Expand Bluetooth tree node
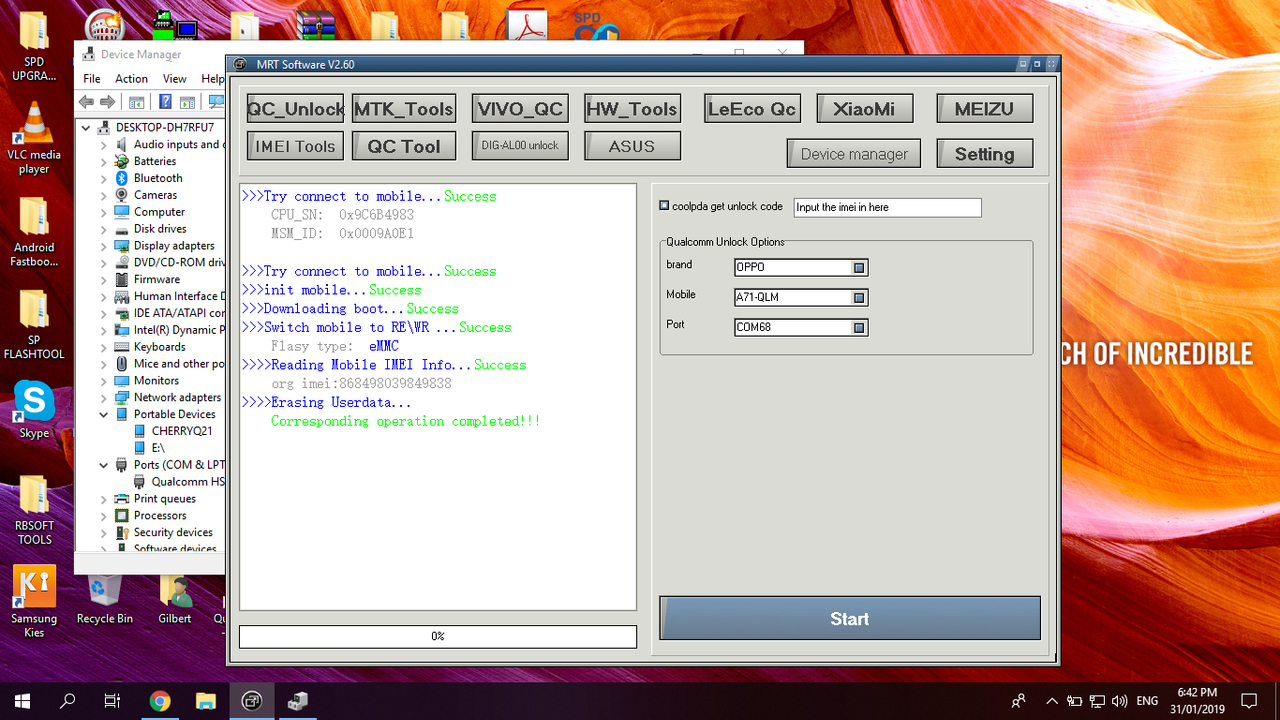The width and height of the screenshot is (1280, 720). 104,178
